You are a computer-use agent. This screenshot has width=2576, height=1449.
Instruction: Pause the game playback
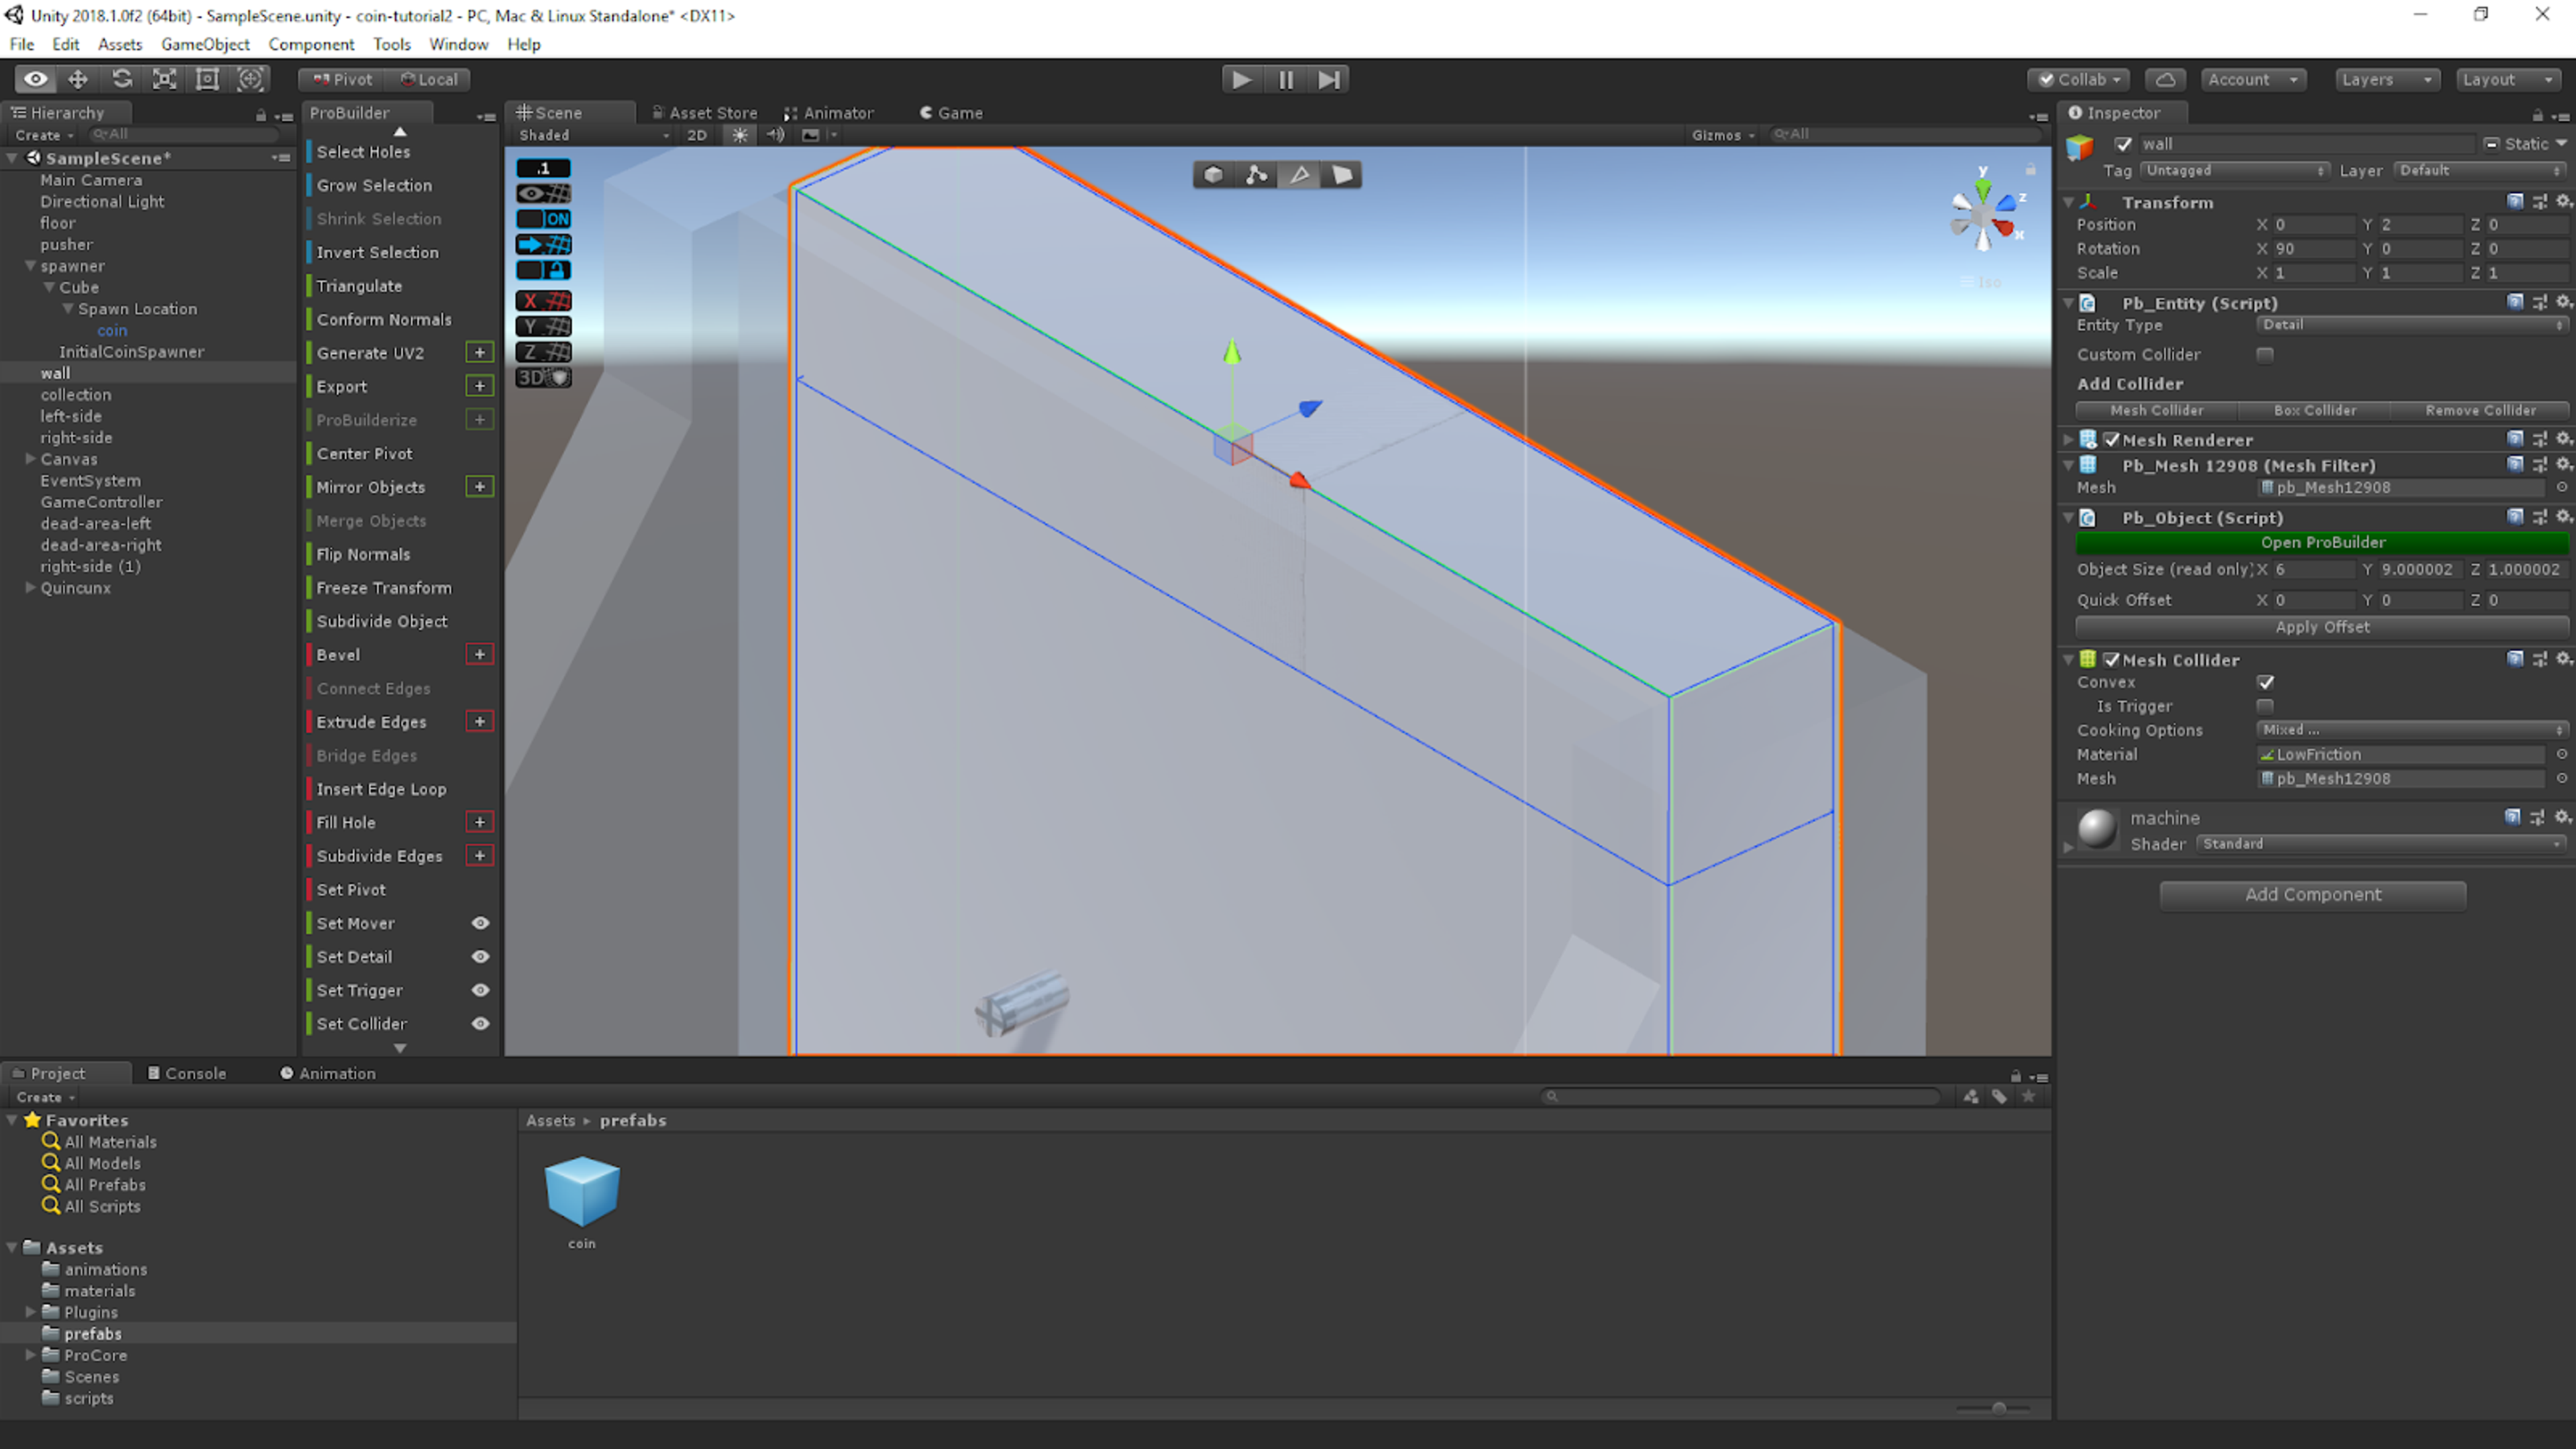click(1285, 79)
